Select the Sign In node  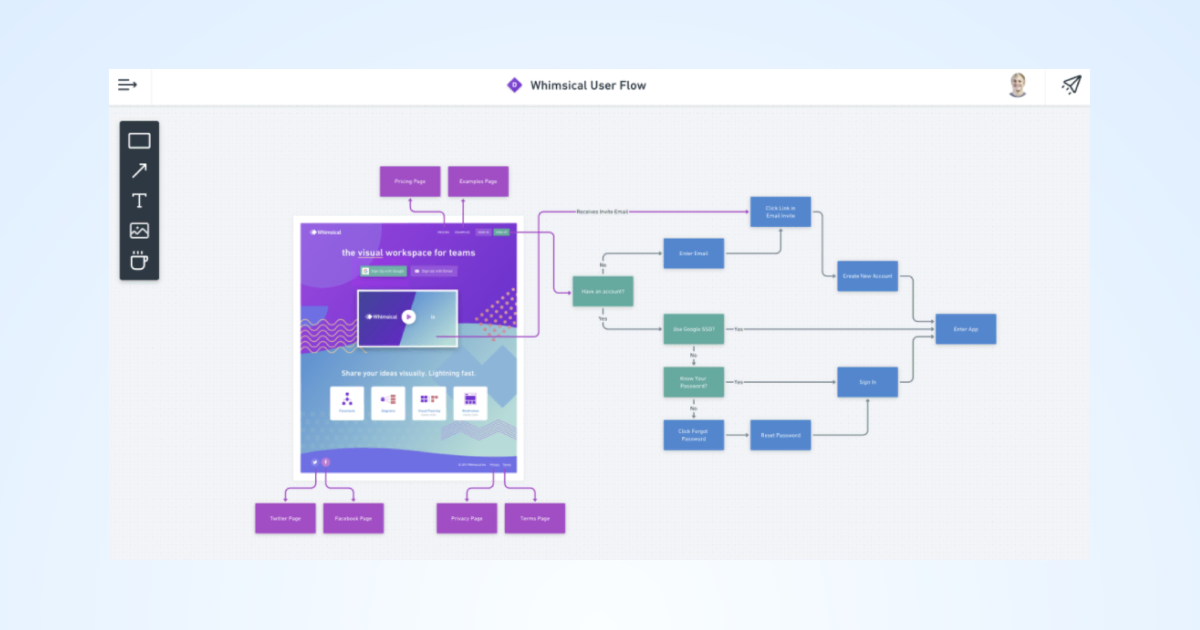tap(867, 382)
